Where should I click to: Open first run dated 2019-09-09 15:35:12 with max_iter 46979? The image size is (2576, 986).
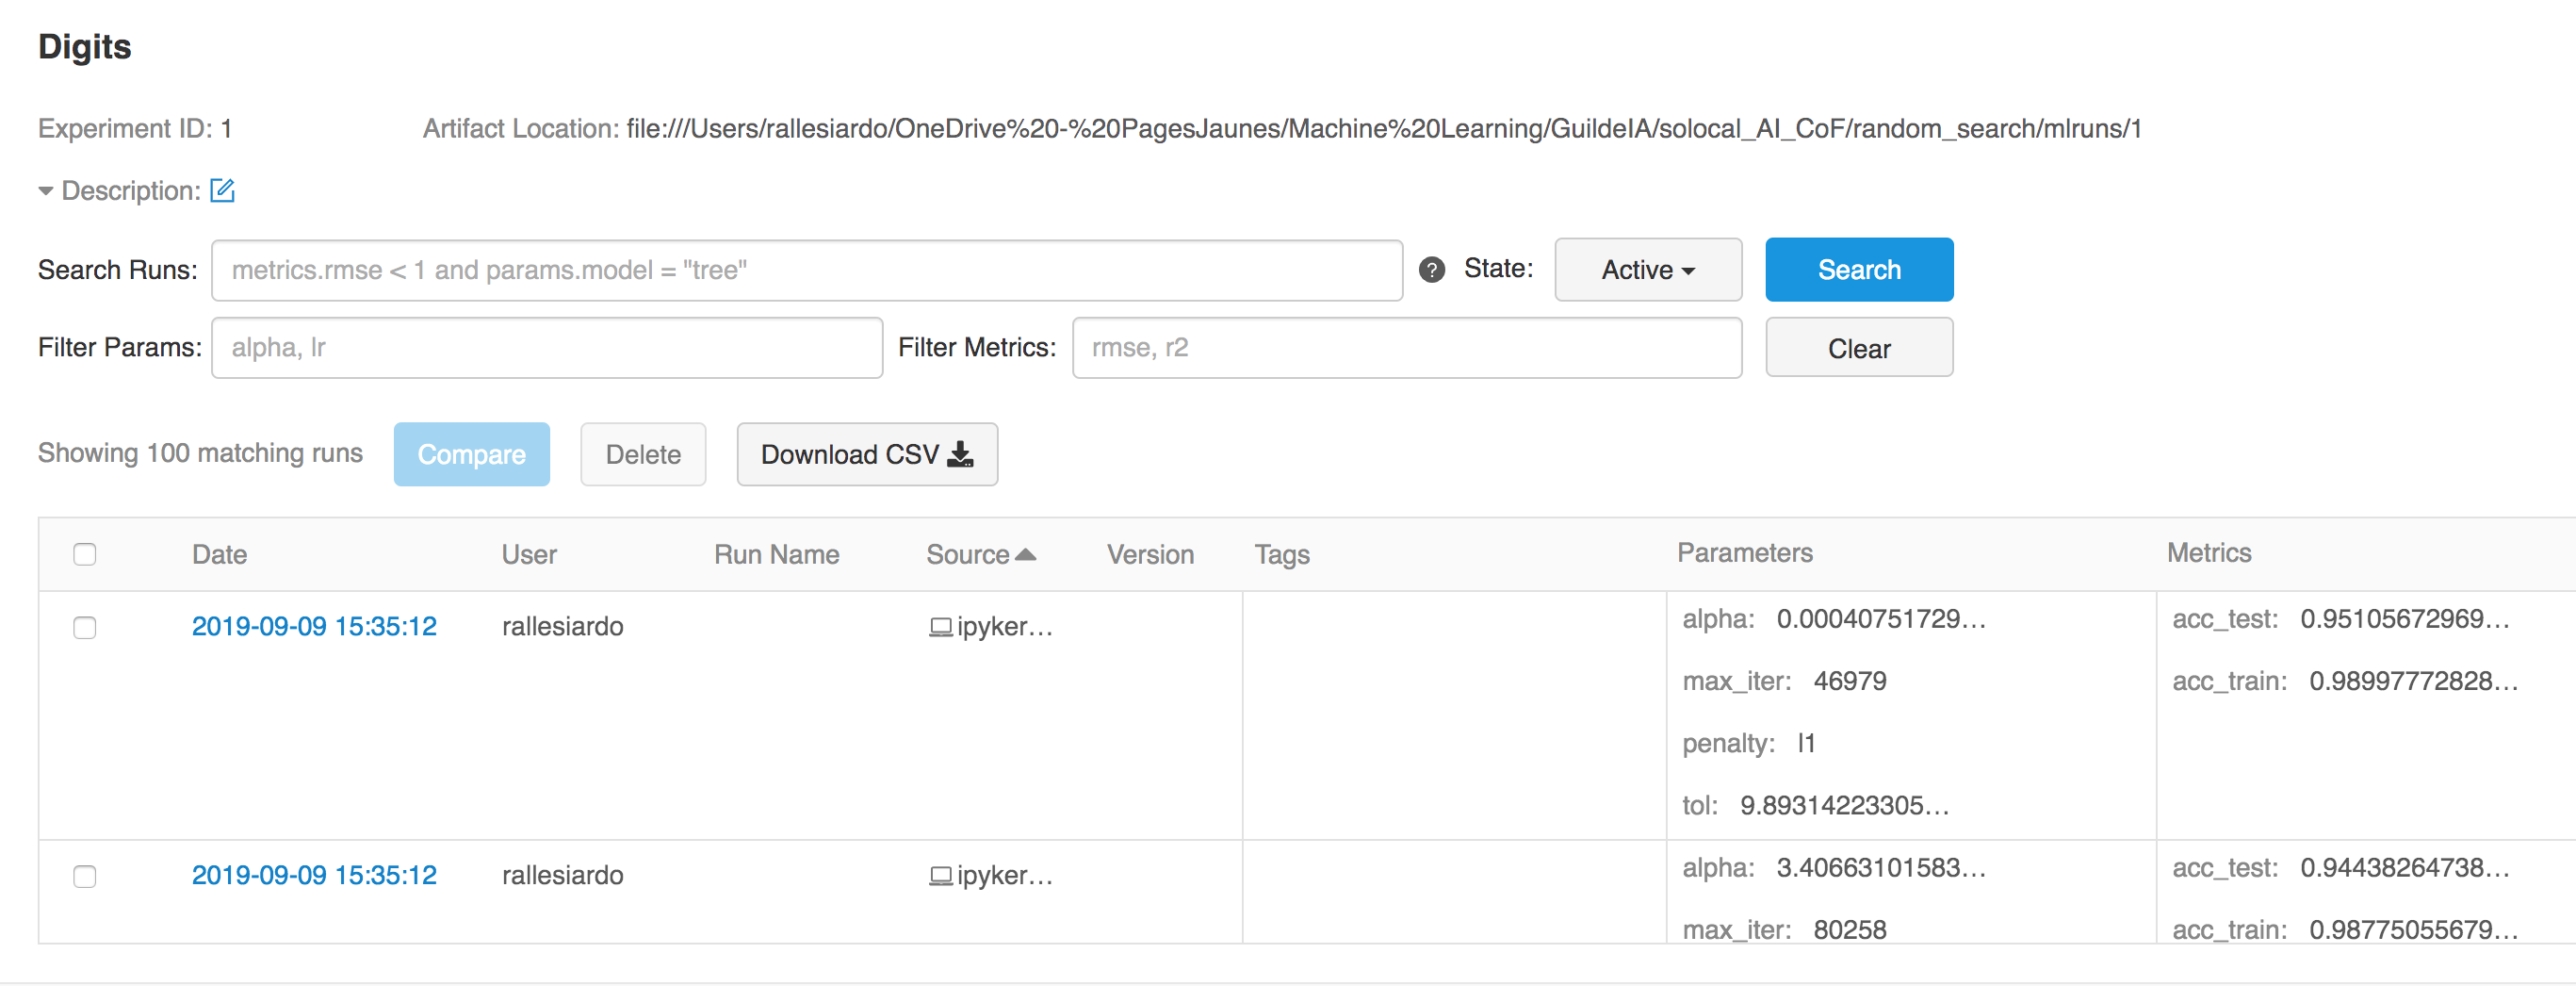pos(314,626)
